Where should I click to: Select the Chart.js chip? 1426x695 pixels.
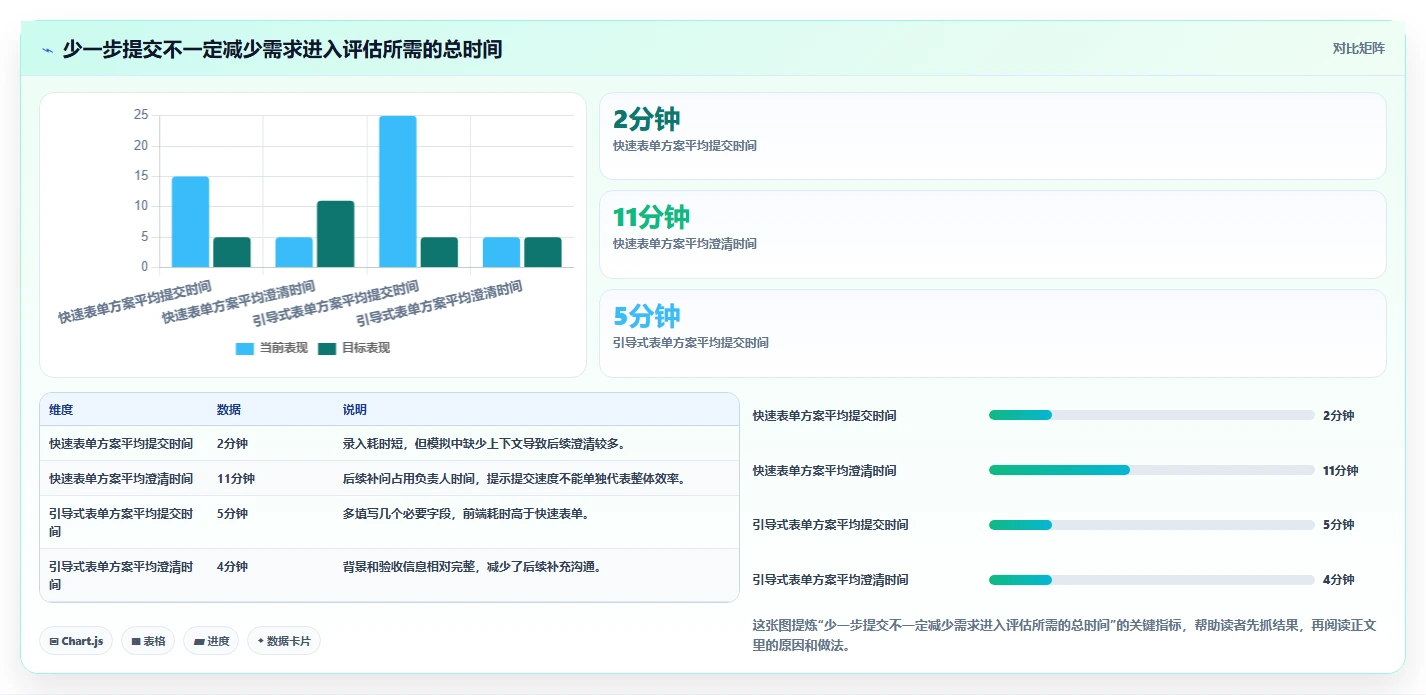point(76,641)
